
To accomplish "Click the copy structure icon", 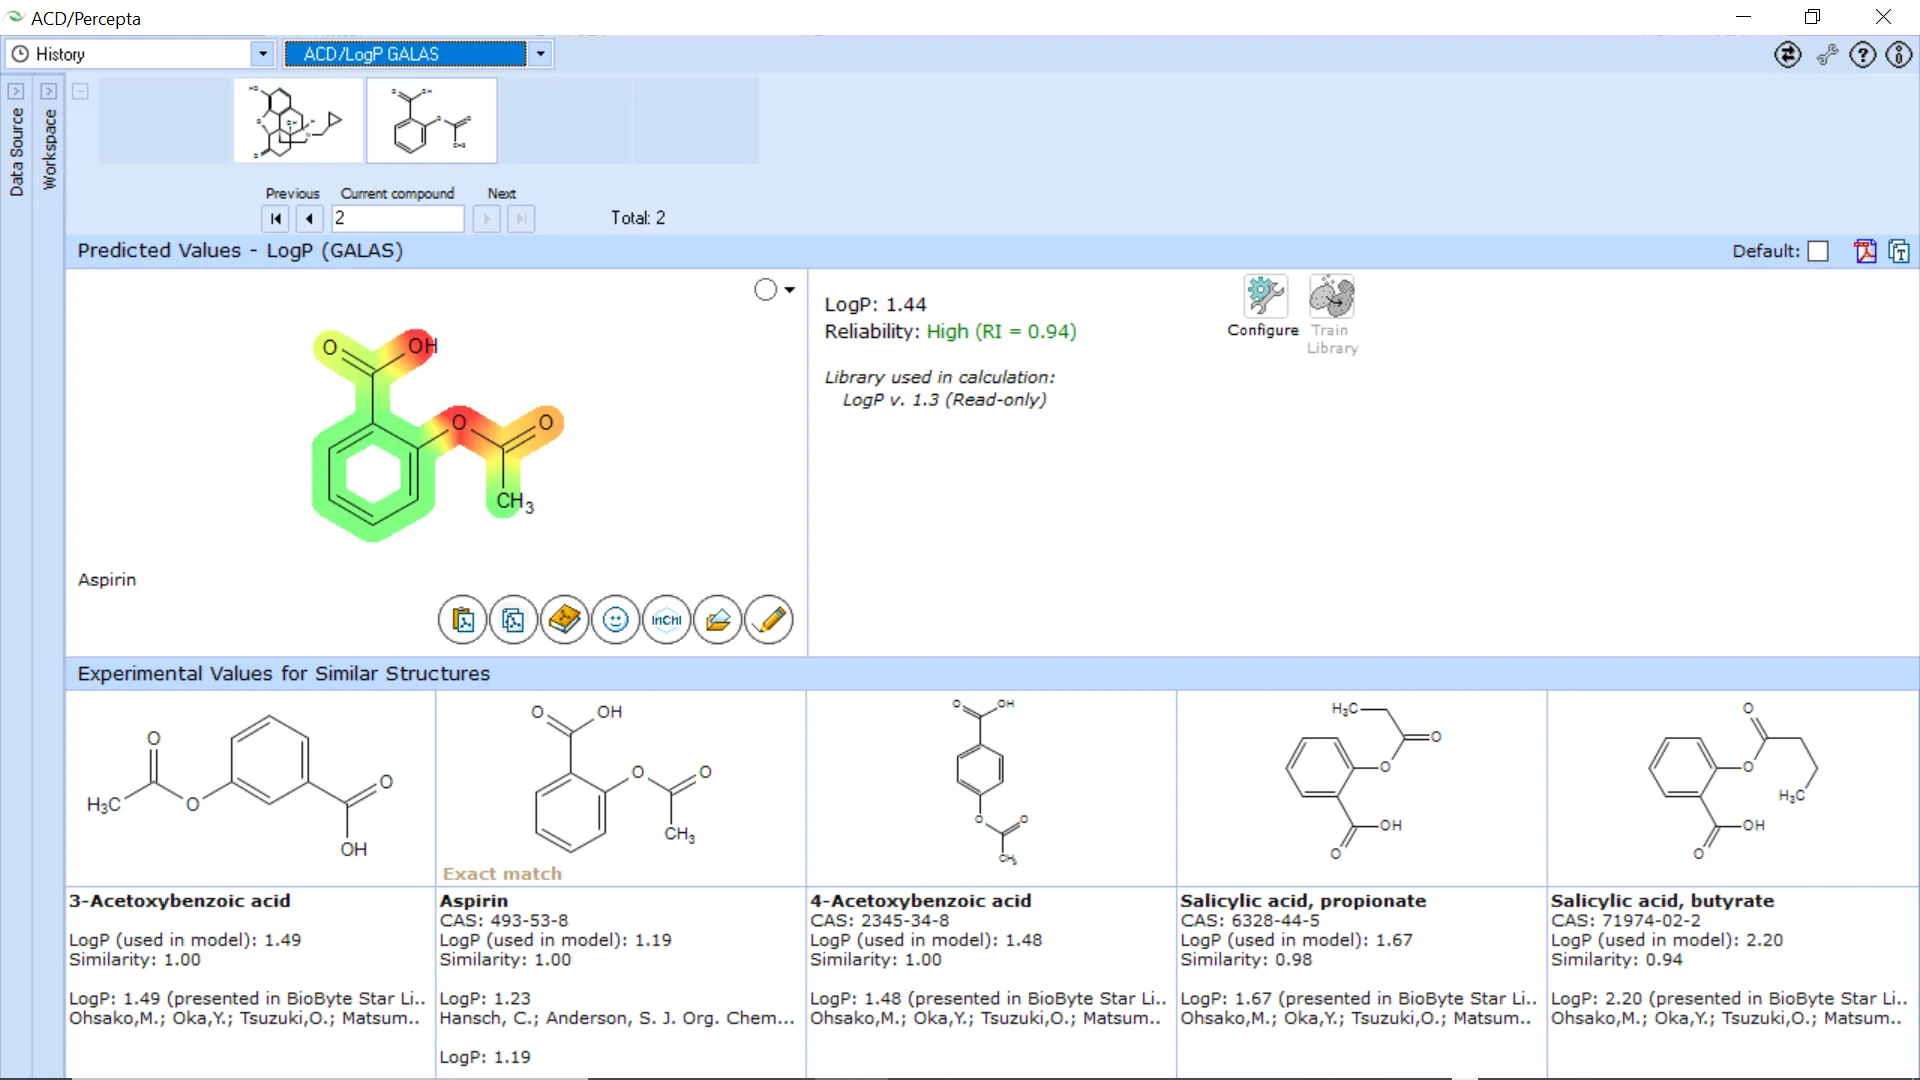I will pos(513,620).
